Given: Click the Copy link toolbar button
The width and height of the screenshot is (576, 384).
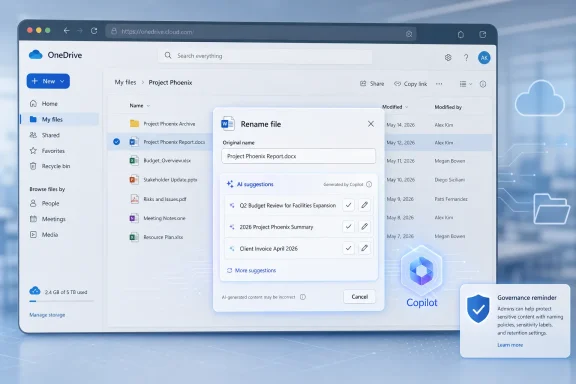Looking at the screenshot, I should (410, 84).
